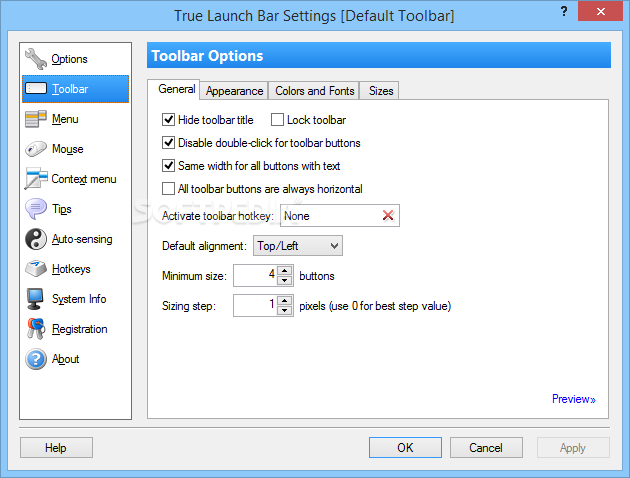The width and height of the screenshot is (630, 478).
Task: Select the Toolbar label in the sidebar
Action: point(70,89)
